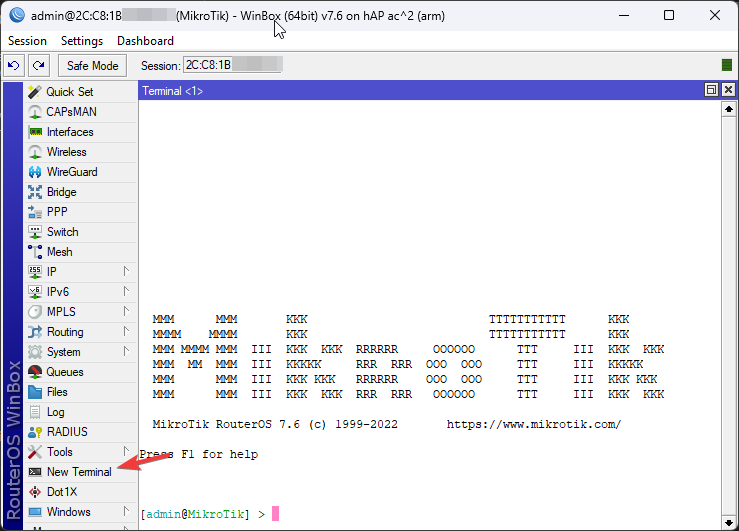Expand the Windows submenu arrow
The width and height of the screenshot is (739, 531).
click(126, 512)
